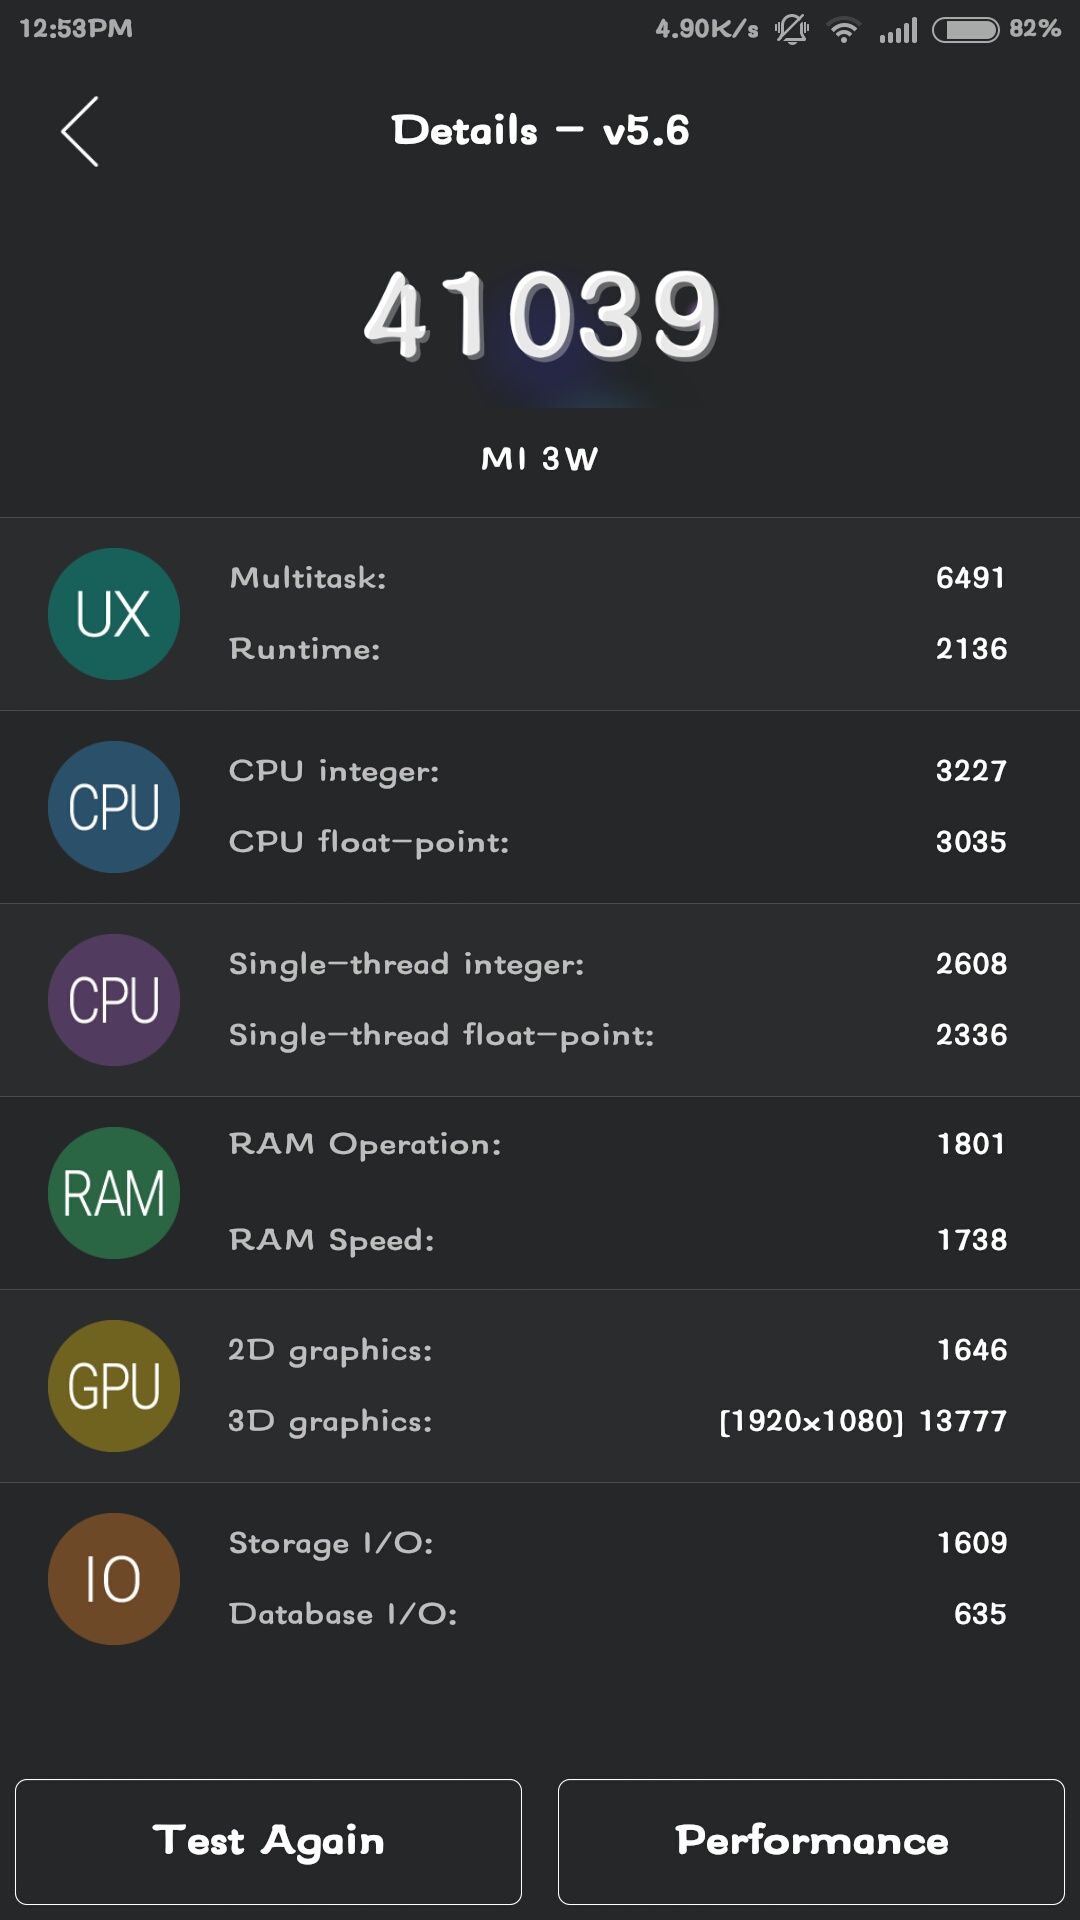Image resolution: width=1080 pixels, height=1920 pixels.
Task: Select the Database I/O row
Action: [x=617, y=1614]
